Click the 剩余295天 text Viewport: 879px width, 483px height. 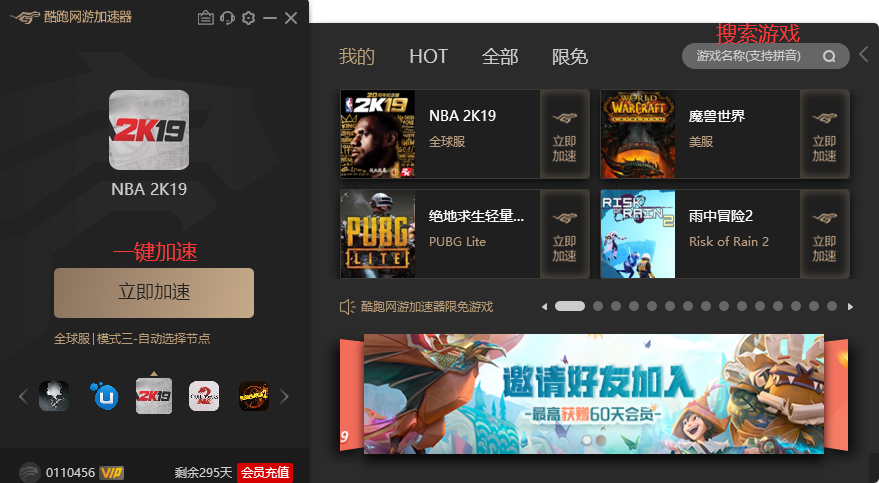203,472
